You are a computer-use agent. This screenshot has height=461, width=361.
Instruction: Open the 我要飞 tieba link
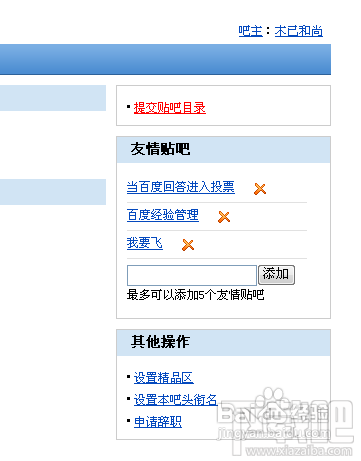pos(145,243)
